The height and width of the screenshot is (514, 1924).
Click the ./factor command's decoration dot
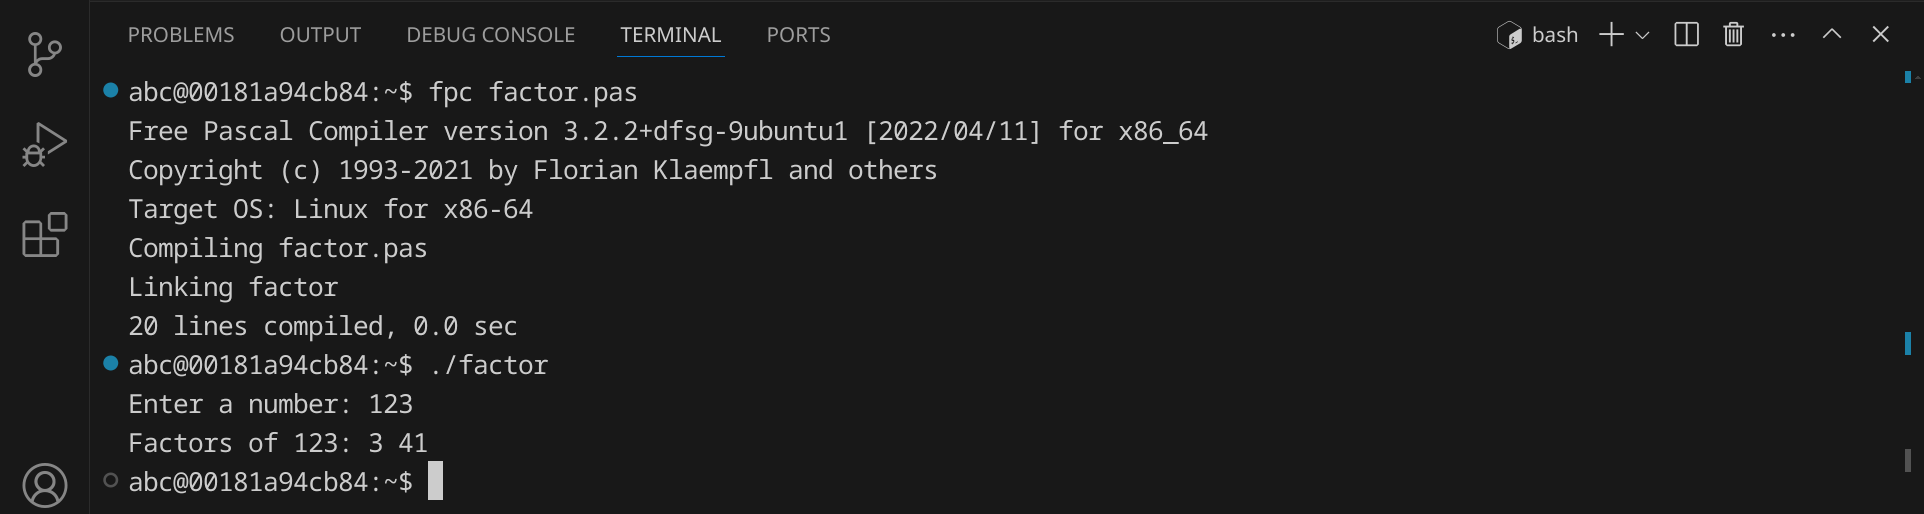click(x=110, y=363)
